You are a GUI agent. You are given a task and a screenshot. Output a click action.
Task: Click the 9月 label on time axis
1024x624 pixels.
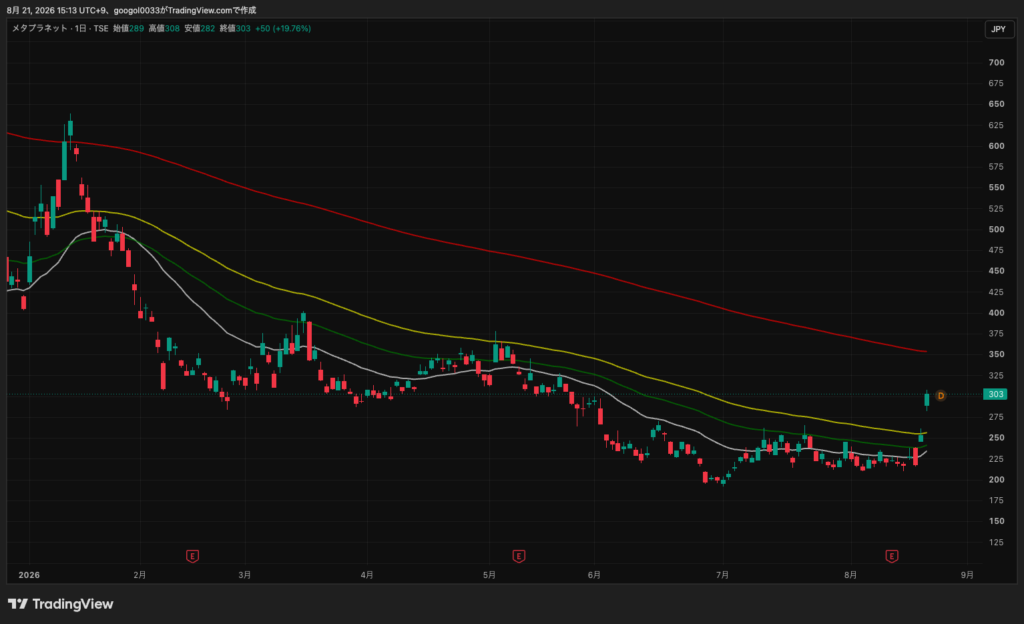(x=967, y=575)
